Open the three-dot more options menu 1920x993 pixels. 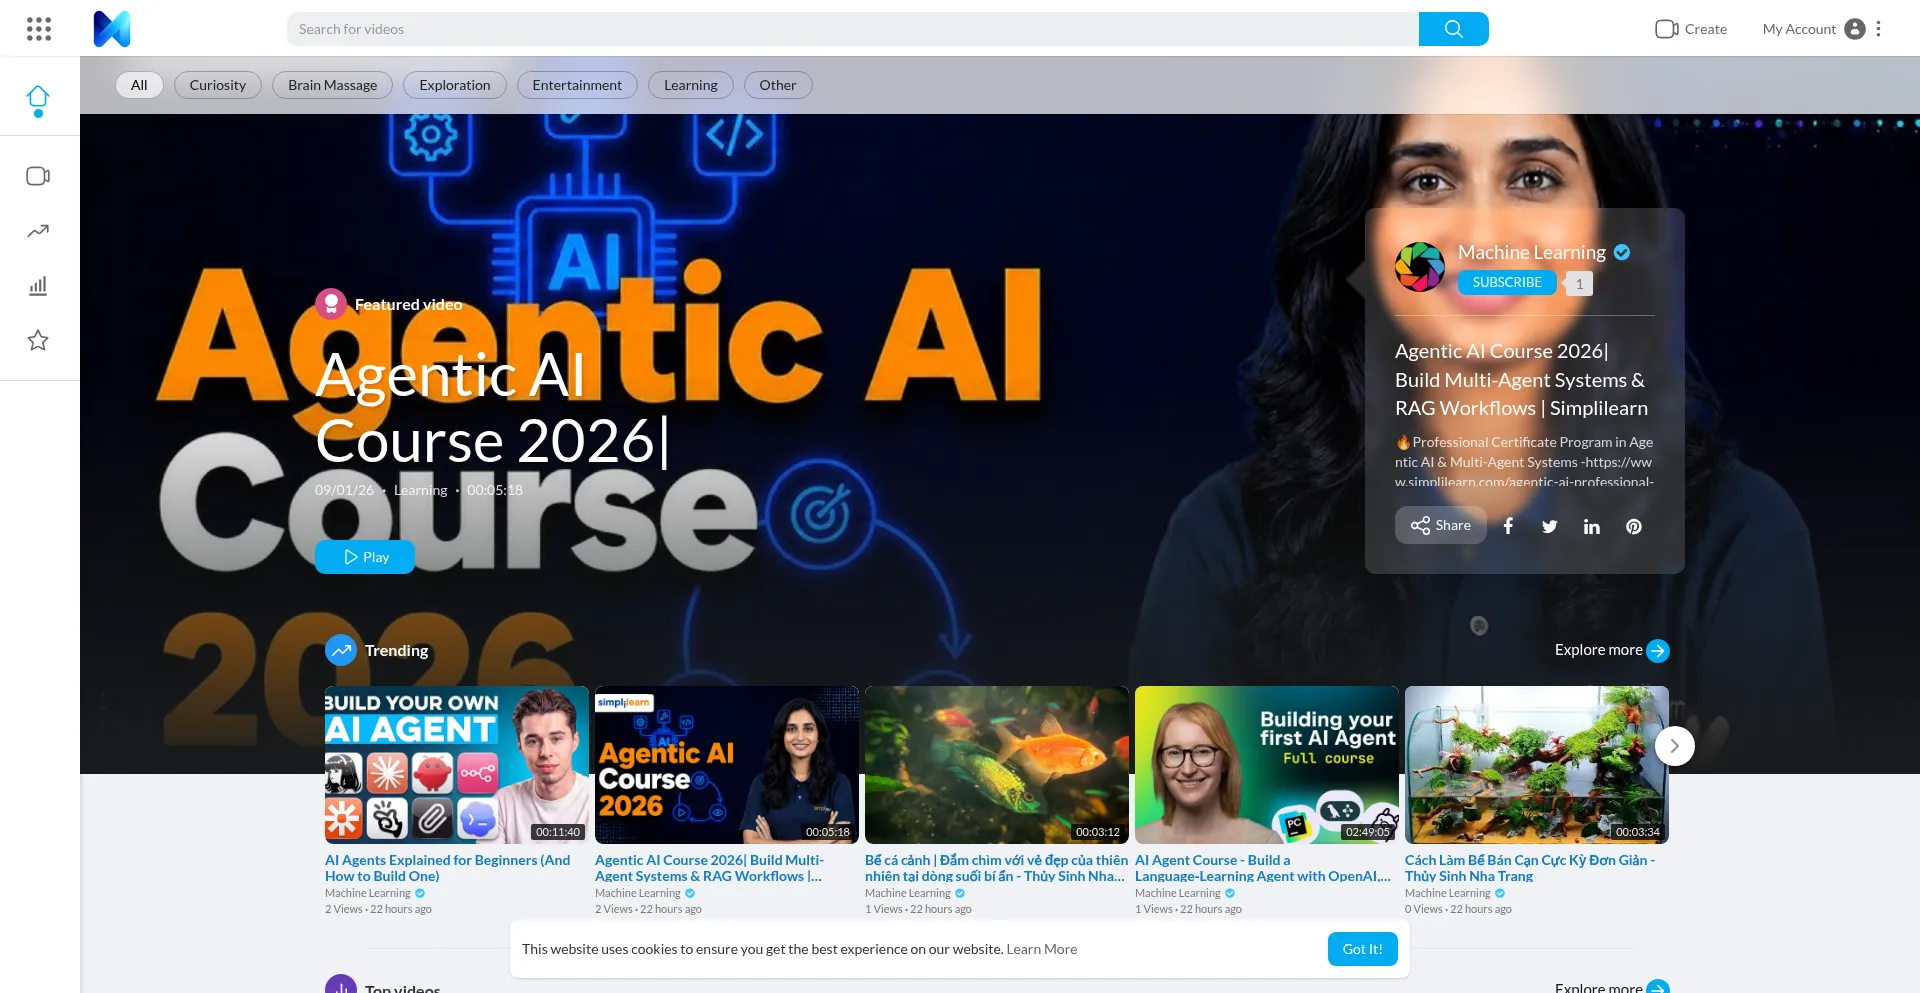(1879, 29)
